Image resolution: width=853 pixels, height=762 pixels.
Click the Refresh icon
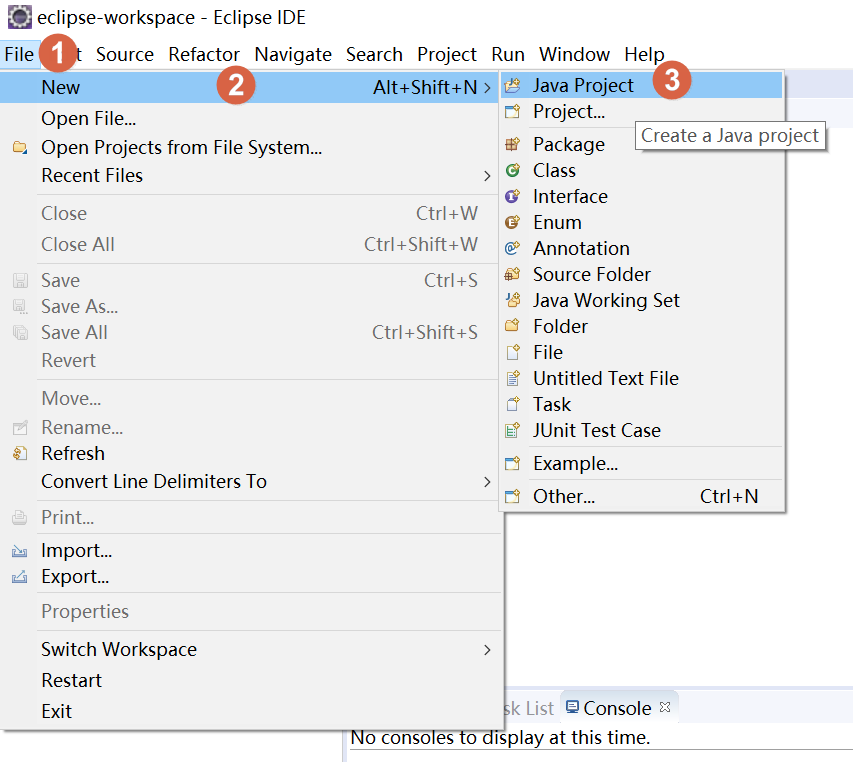pyautogui.click(x=20, y=453)
